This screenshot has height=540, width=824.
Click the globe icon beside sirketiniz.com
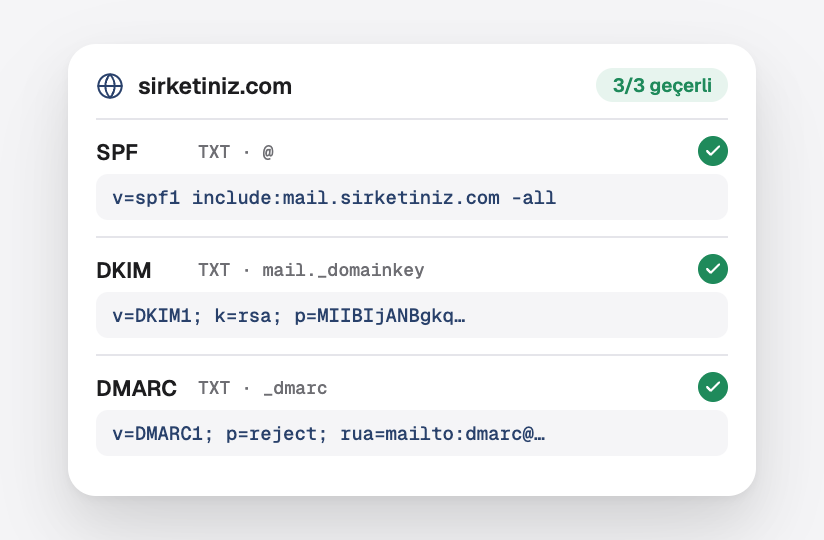110,86
